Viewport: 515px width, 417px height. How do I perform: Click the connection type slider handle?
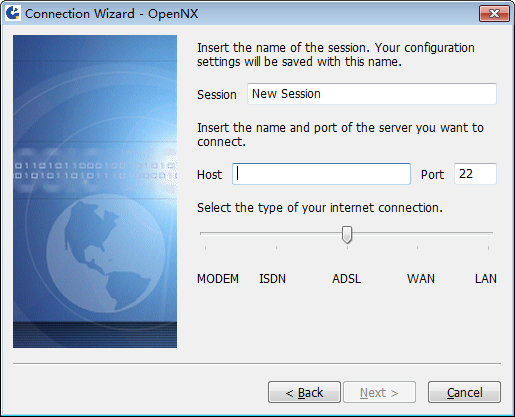coord(347,235)
